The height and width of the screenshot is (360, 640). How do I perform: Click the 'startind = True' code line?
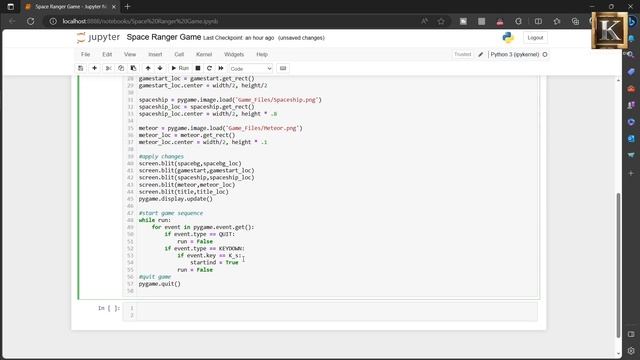point(214,262)
